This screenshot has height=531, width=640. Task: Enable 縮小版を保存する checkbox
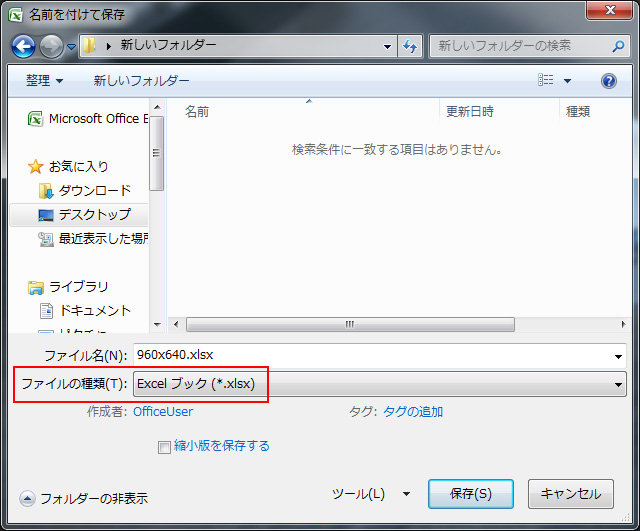tap(164, 447)
